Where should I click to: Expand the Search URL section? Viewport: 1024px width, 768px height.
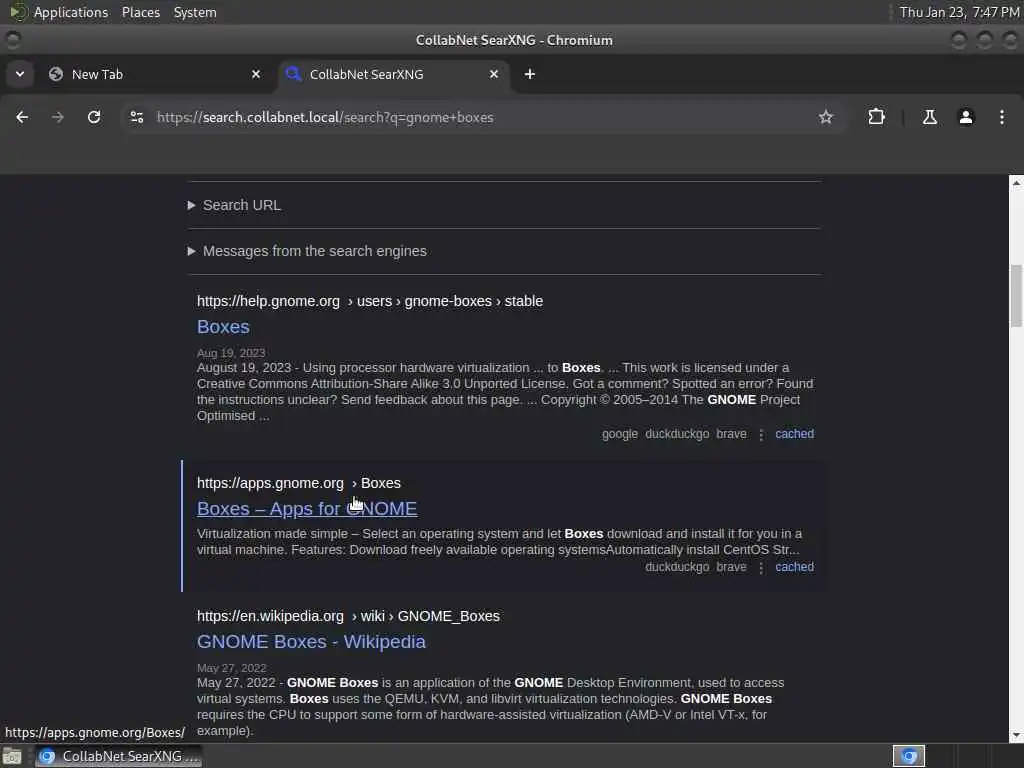tap(242, 205)
